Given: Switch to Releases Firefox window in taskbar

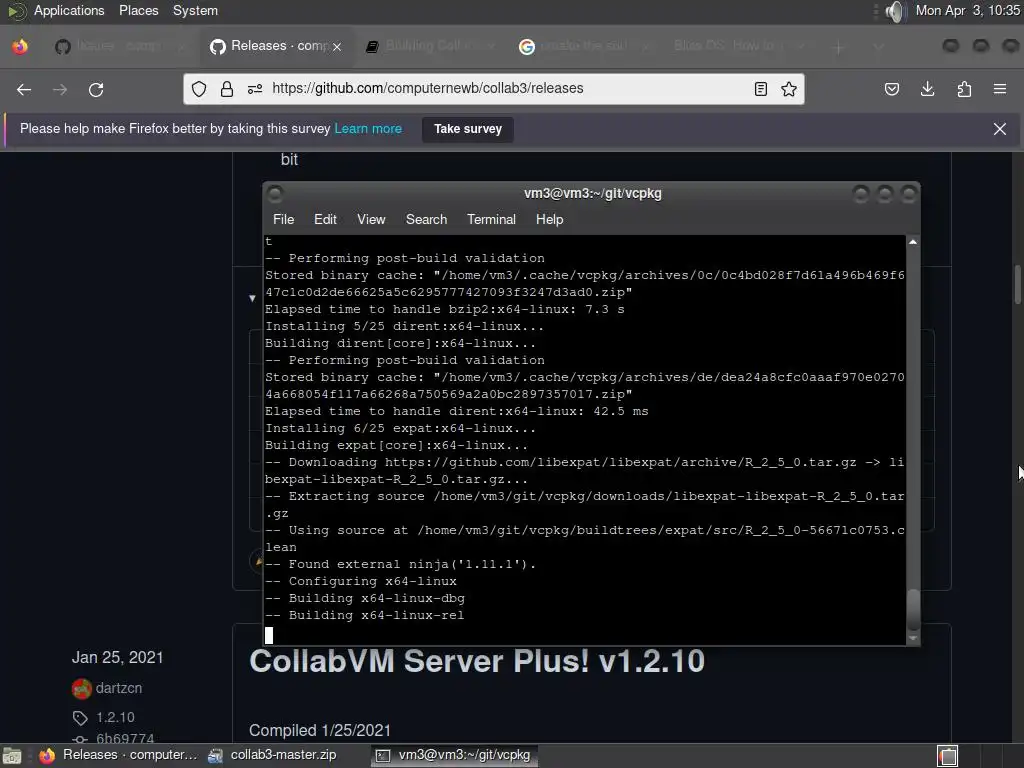Looking at the screenshot, I should [118, 755].
